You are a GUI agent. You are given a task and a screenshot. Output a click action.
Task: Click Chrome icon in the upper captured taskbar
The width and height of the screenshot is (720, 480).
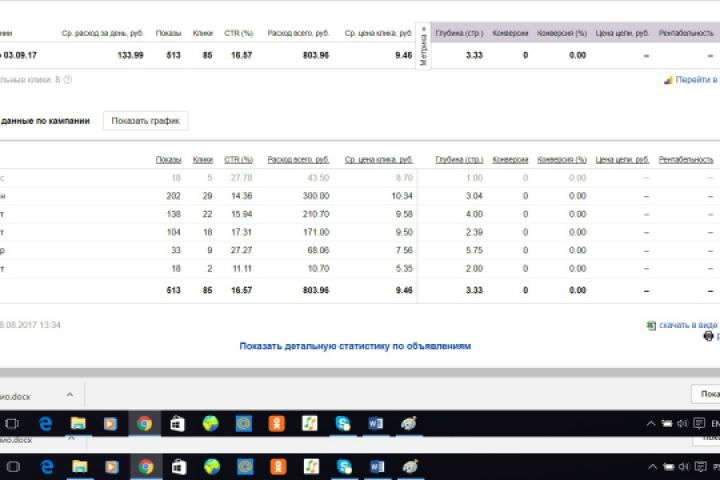point(144,424)
